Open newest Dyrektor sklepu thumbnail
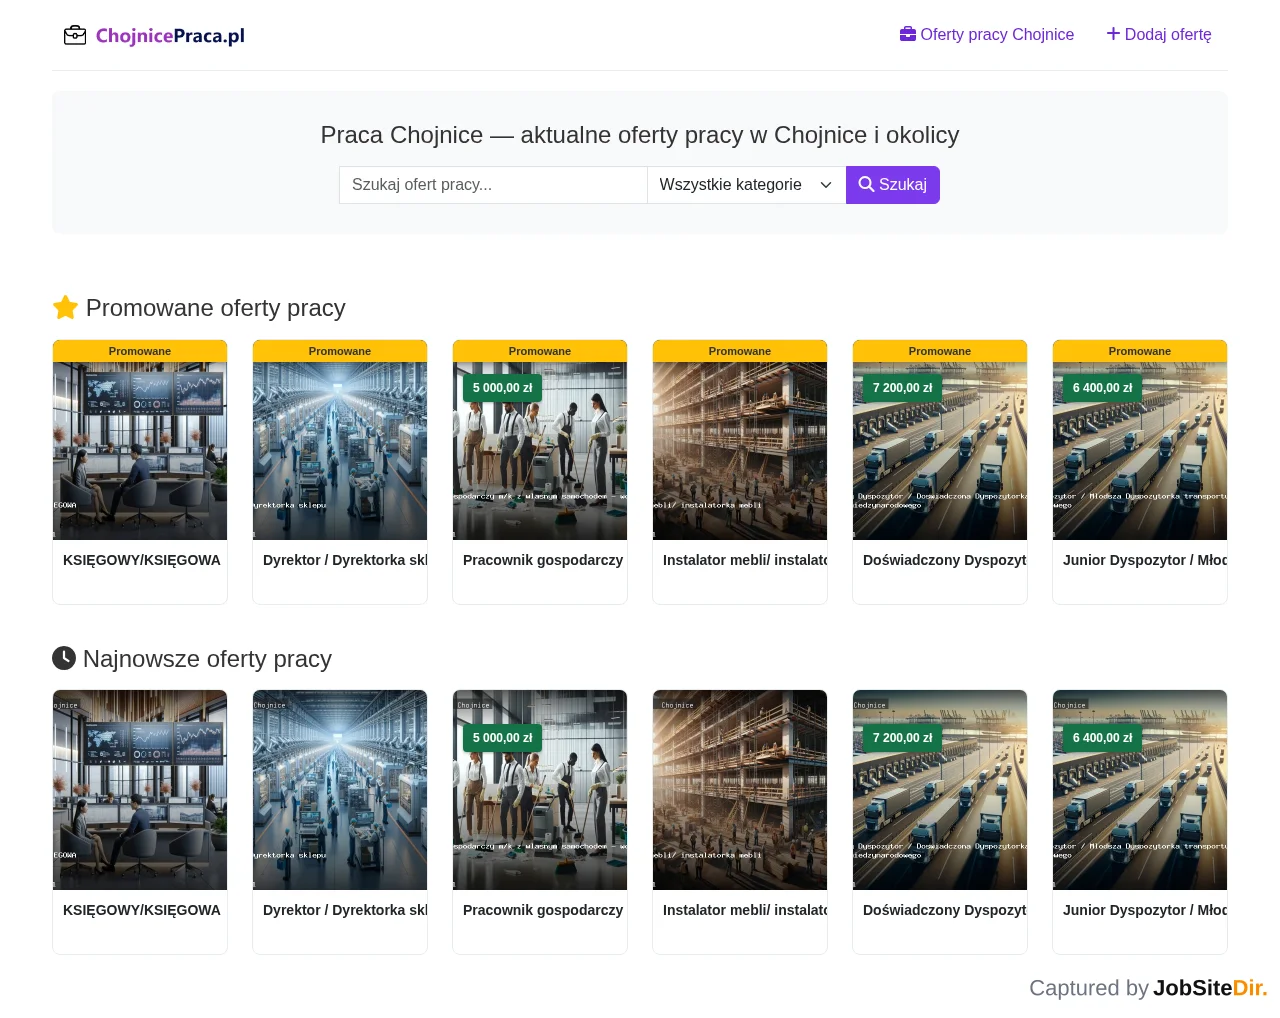Viewport: 1280px width, 1018px height. coord(340,790)
